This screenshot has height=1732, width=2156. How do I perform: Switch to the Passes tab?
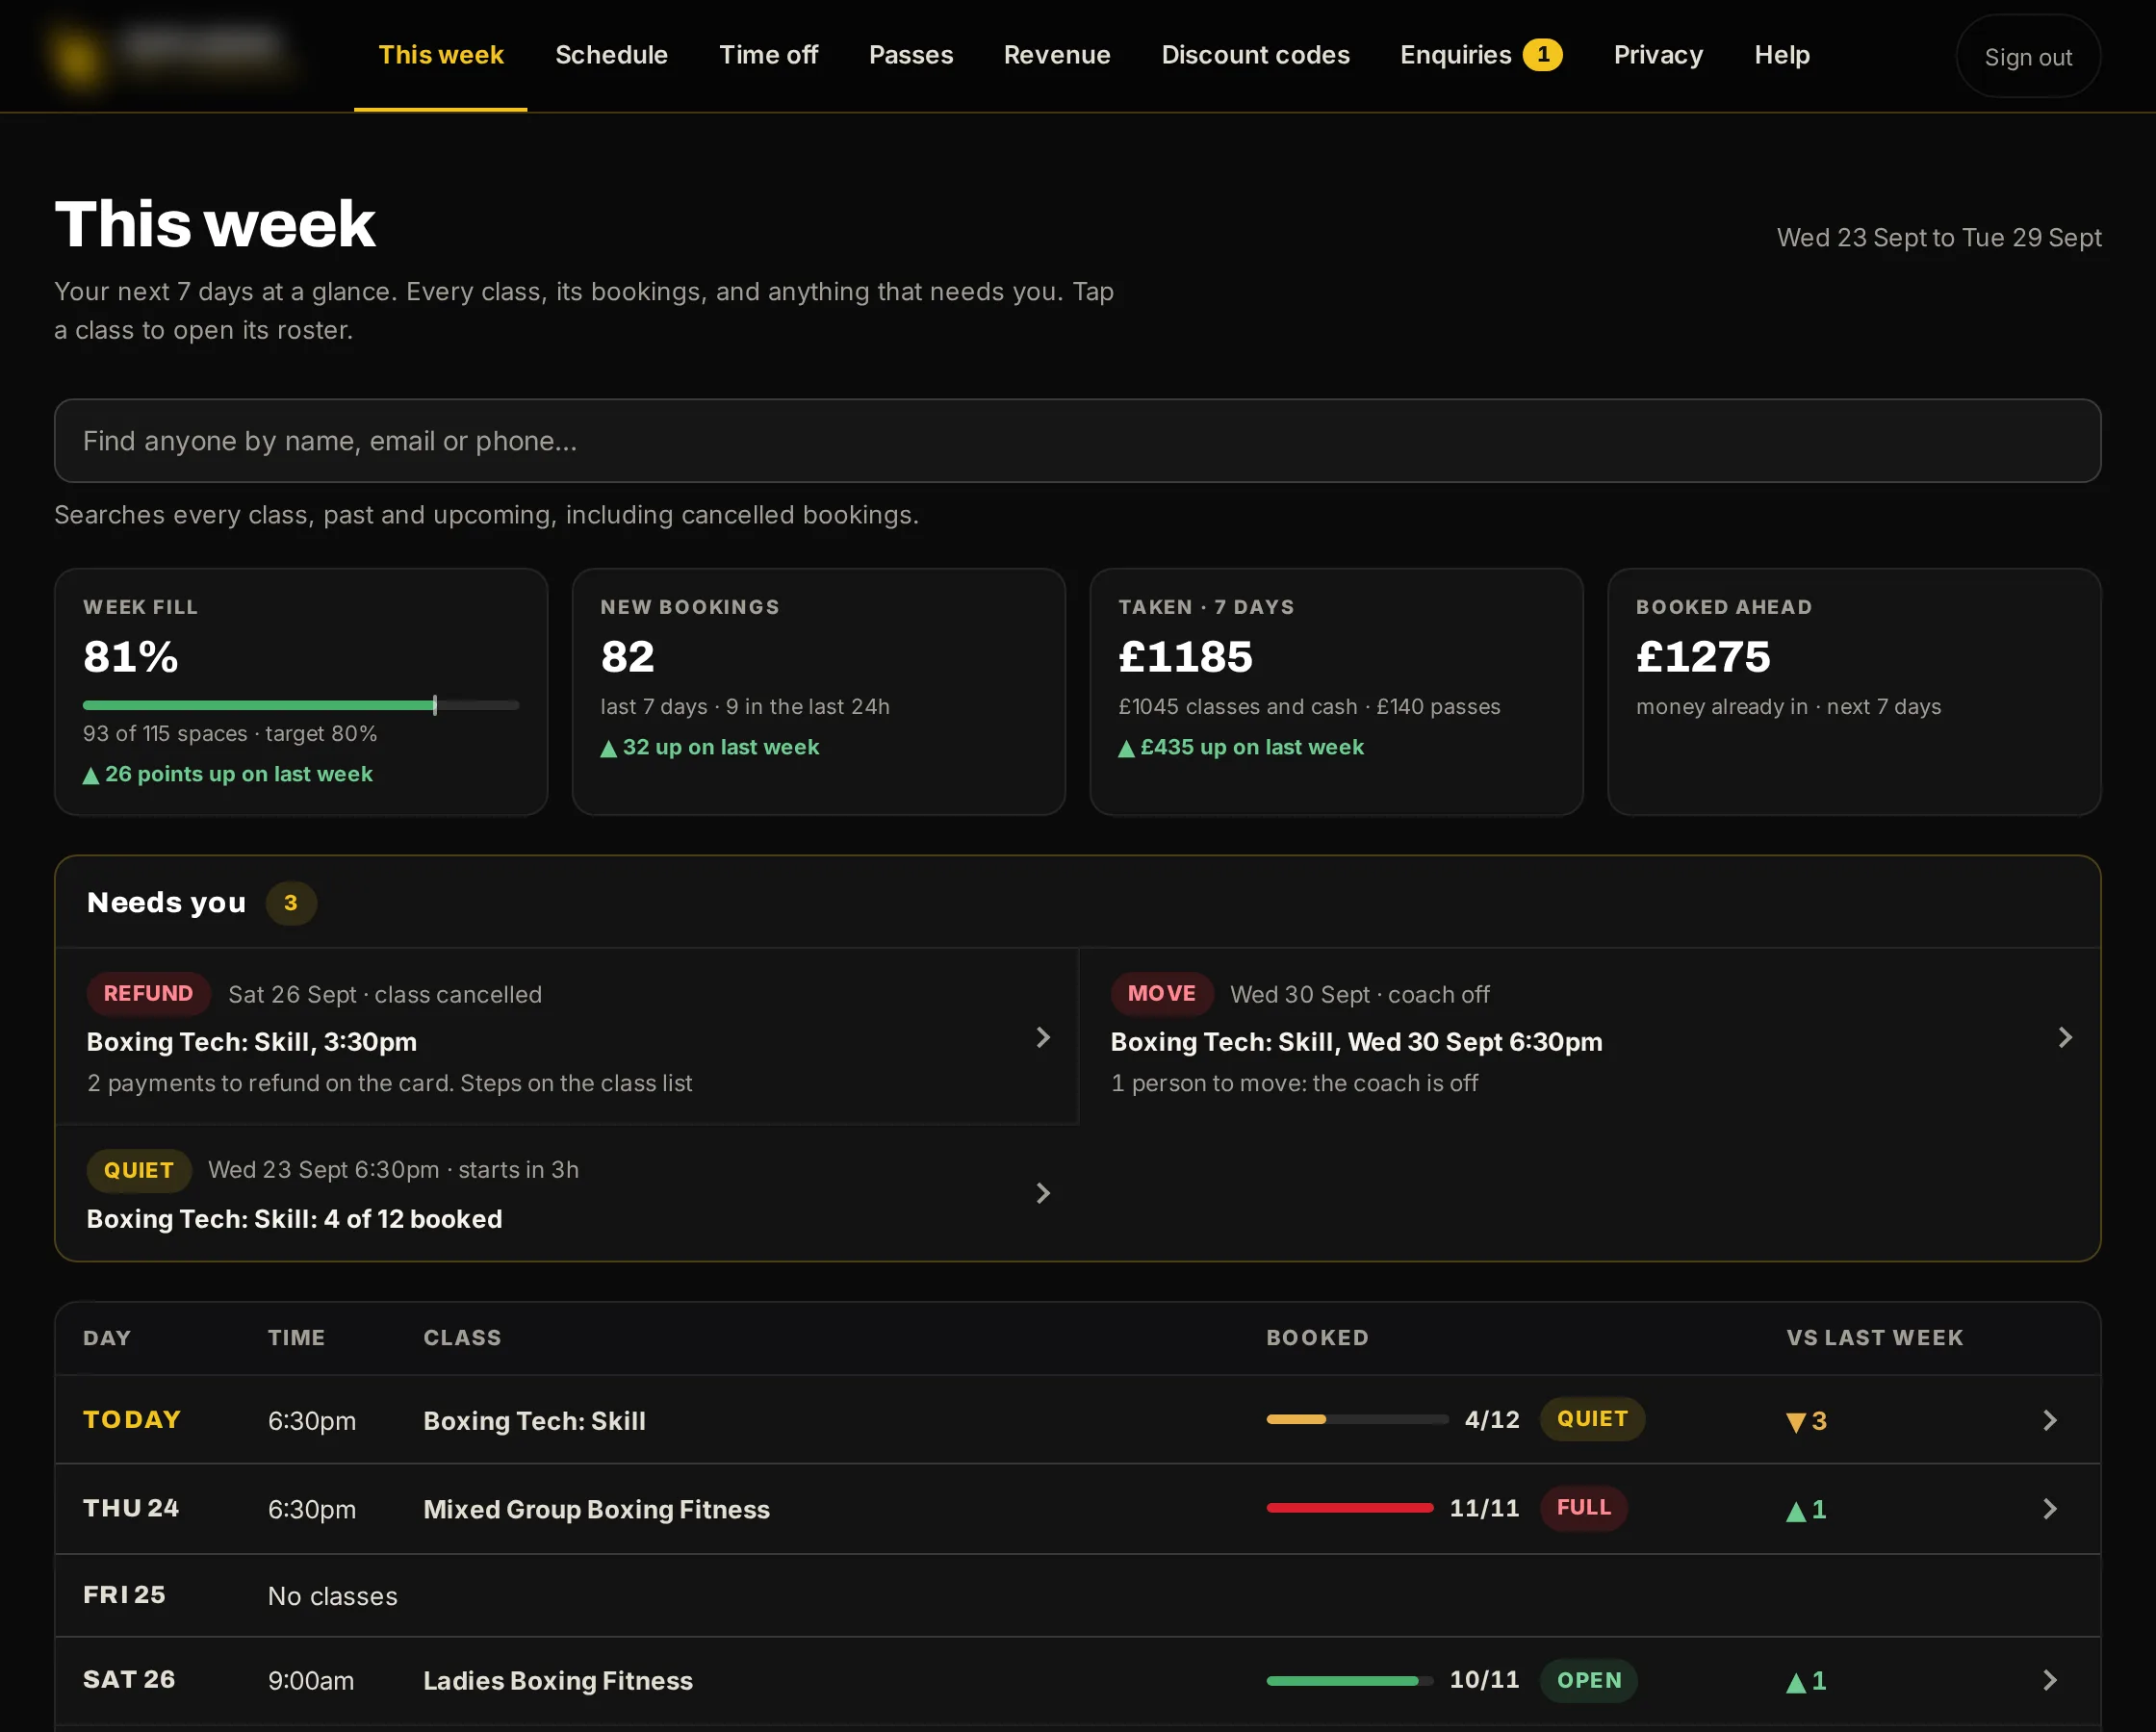pos(910,55)
